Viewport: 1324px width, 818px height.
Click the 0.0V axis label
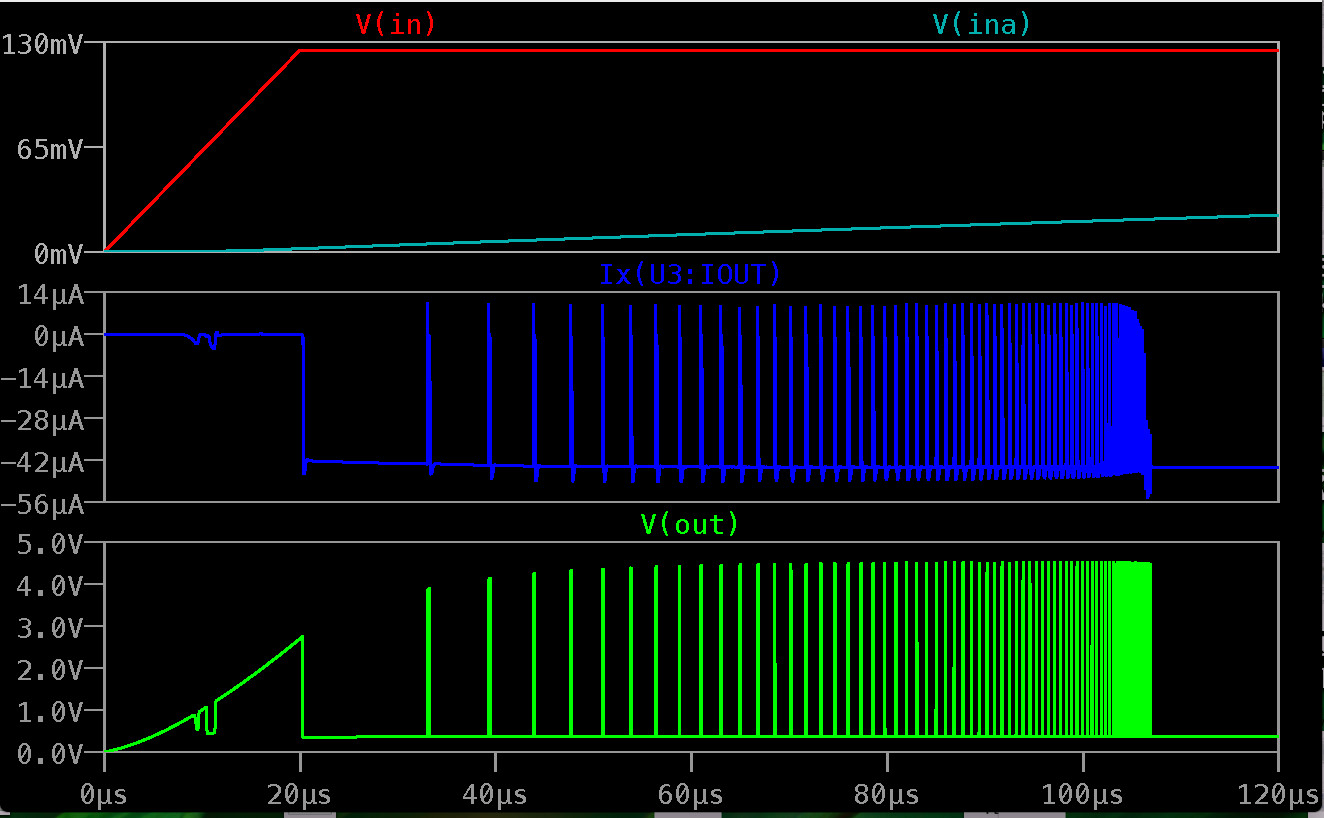click(x=48, y=754)
